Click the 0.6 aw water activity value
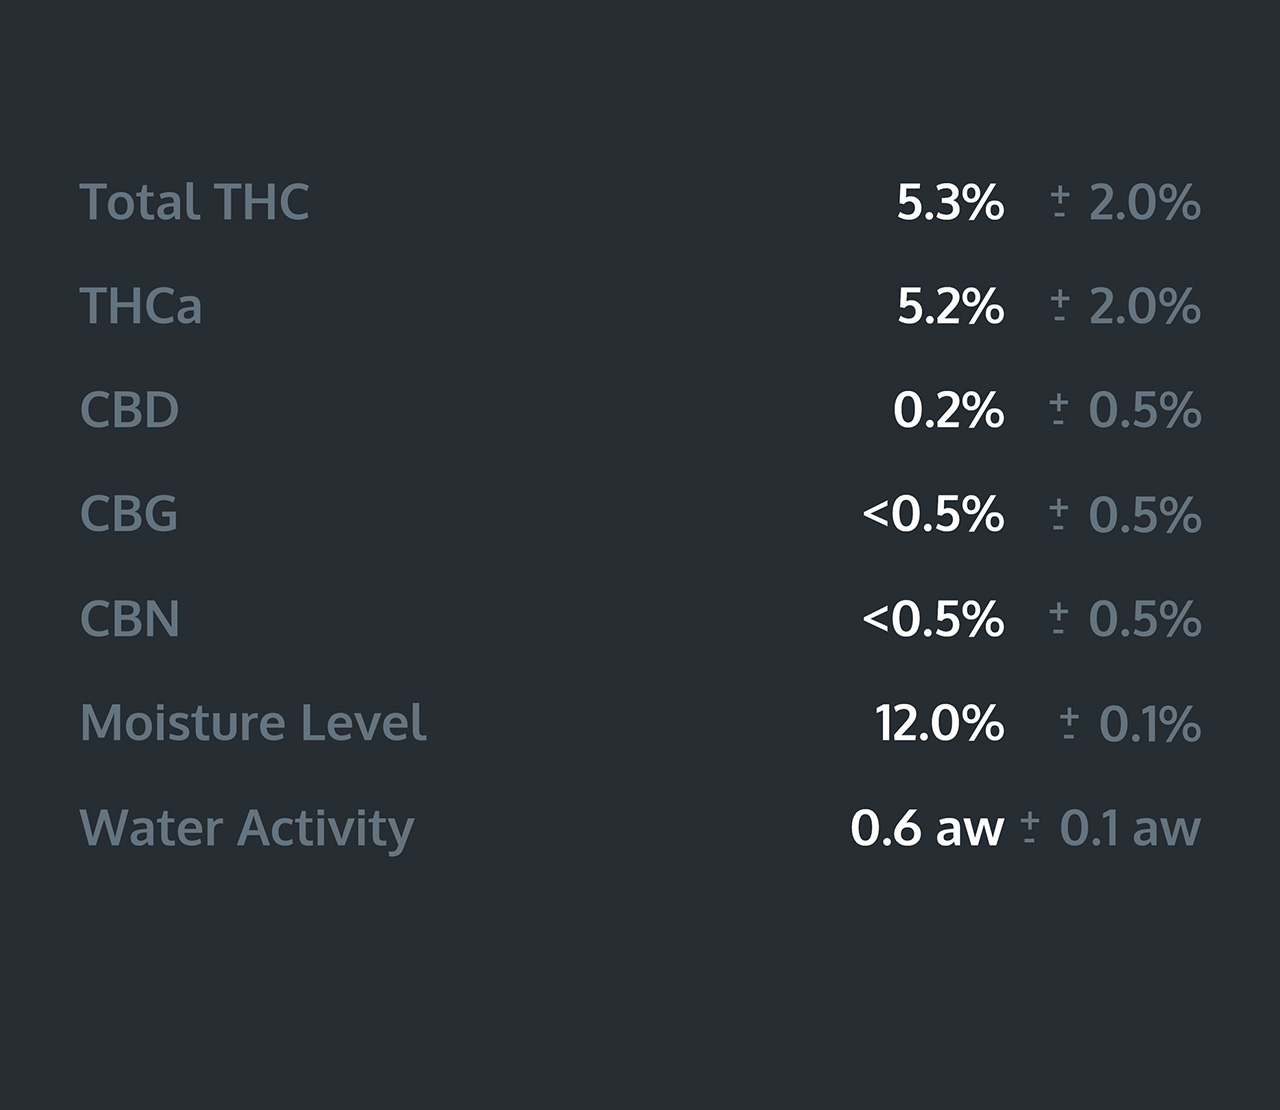 927,828
